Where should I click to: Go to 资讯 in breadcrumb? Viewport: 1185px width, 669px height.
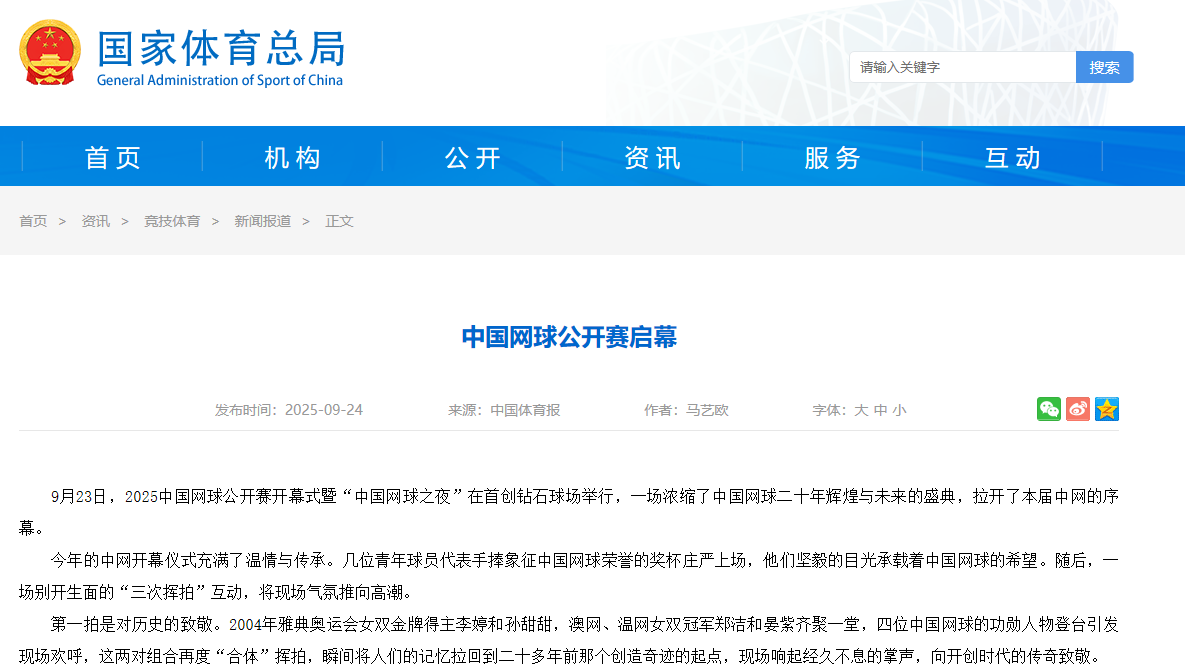pyautogui.click(x=96, y=221)
